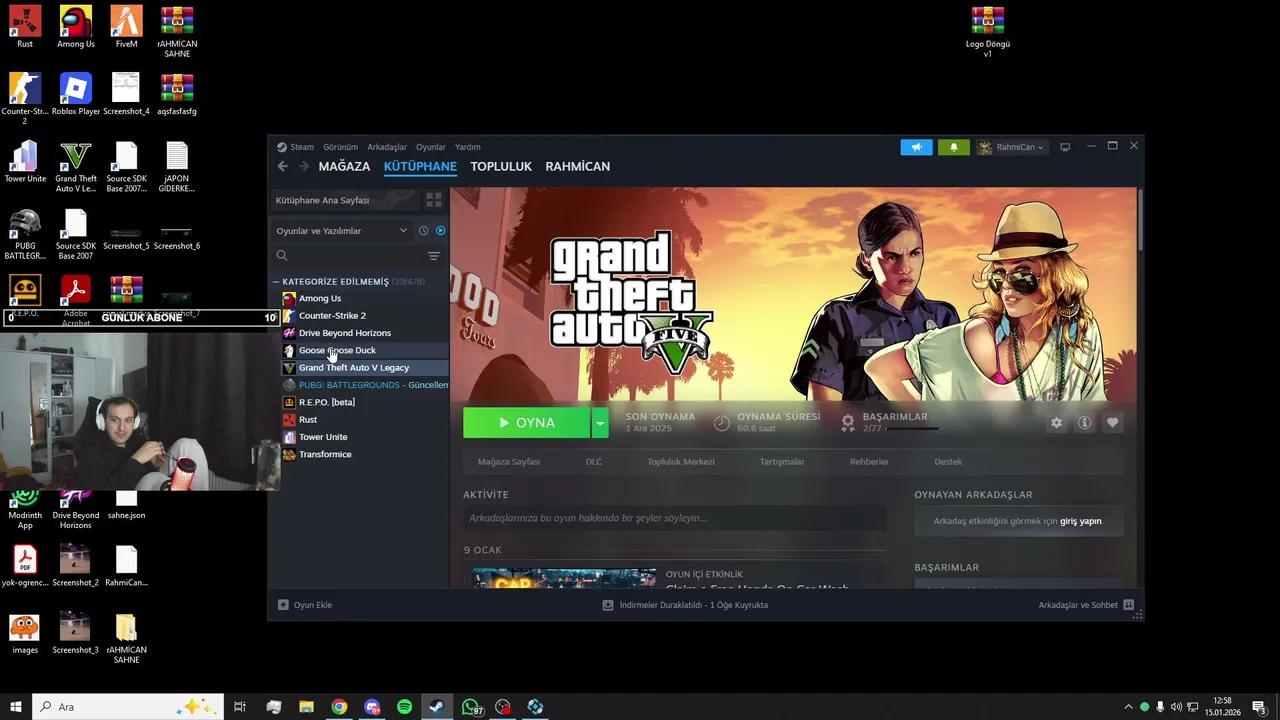Open the Rust desktop shortcut
The width and height of the screenshot is (1280, 720).
[x=25, y=27]
